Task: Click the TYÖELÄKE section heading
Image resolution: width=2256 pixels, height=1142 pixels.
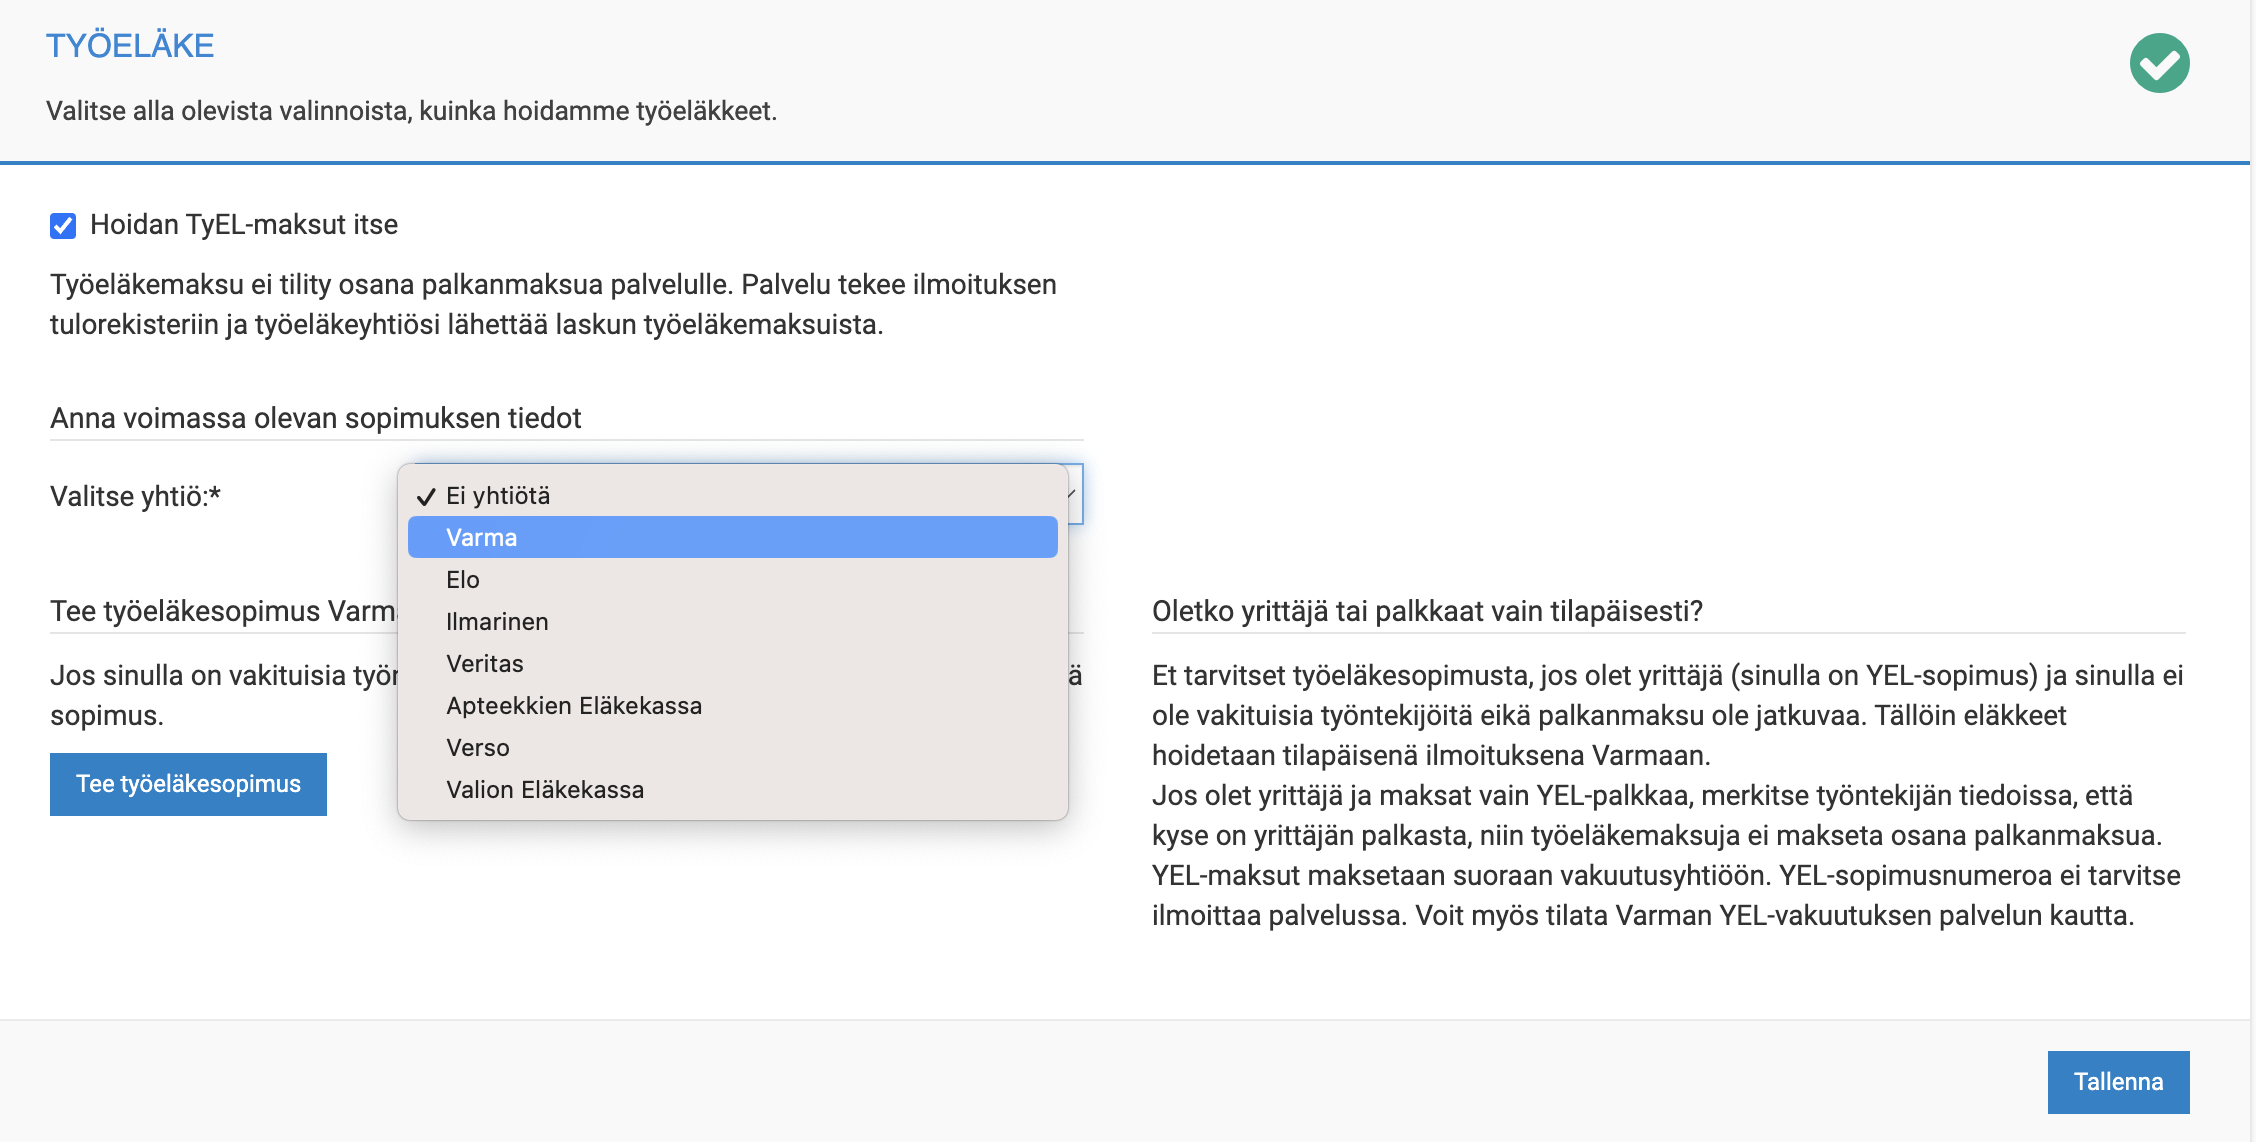Action: (x=130, y=44)
